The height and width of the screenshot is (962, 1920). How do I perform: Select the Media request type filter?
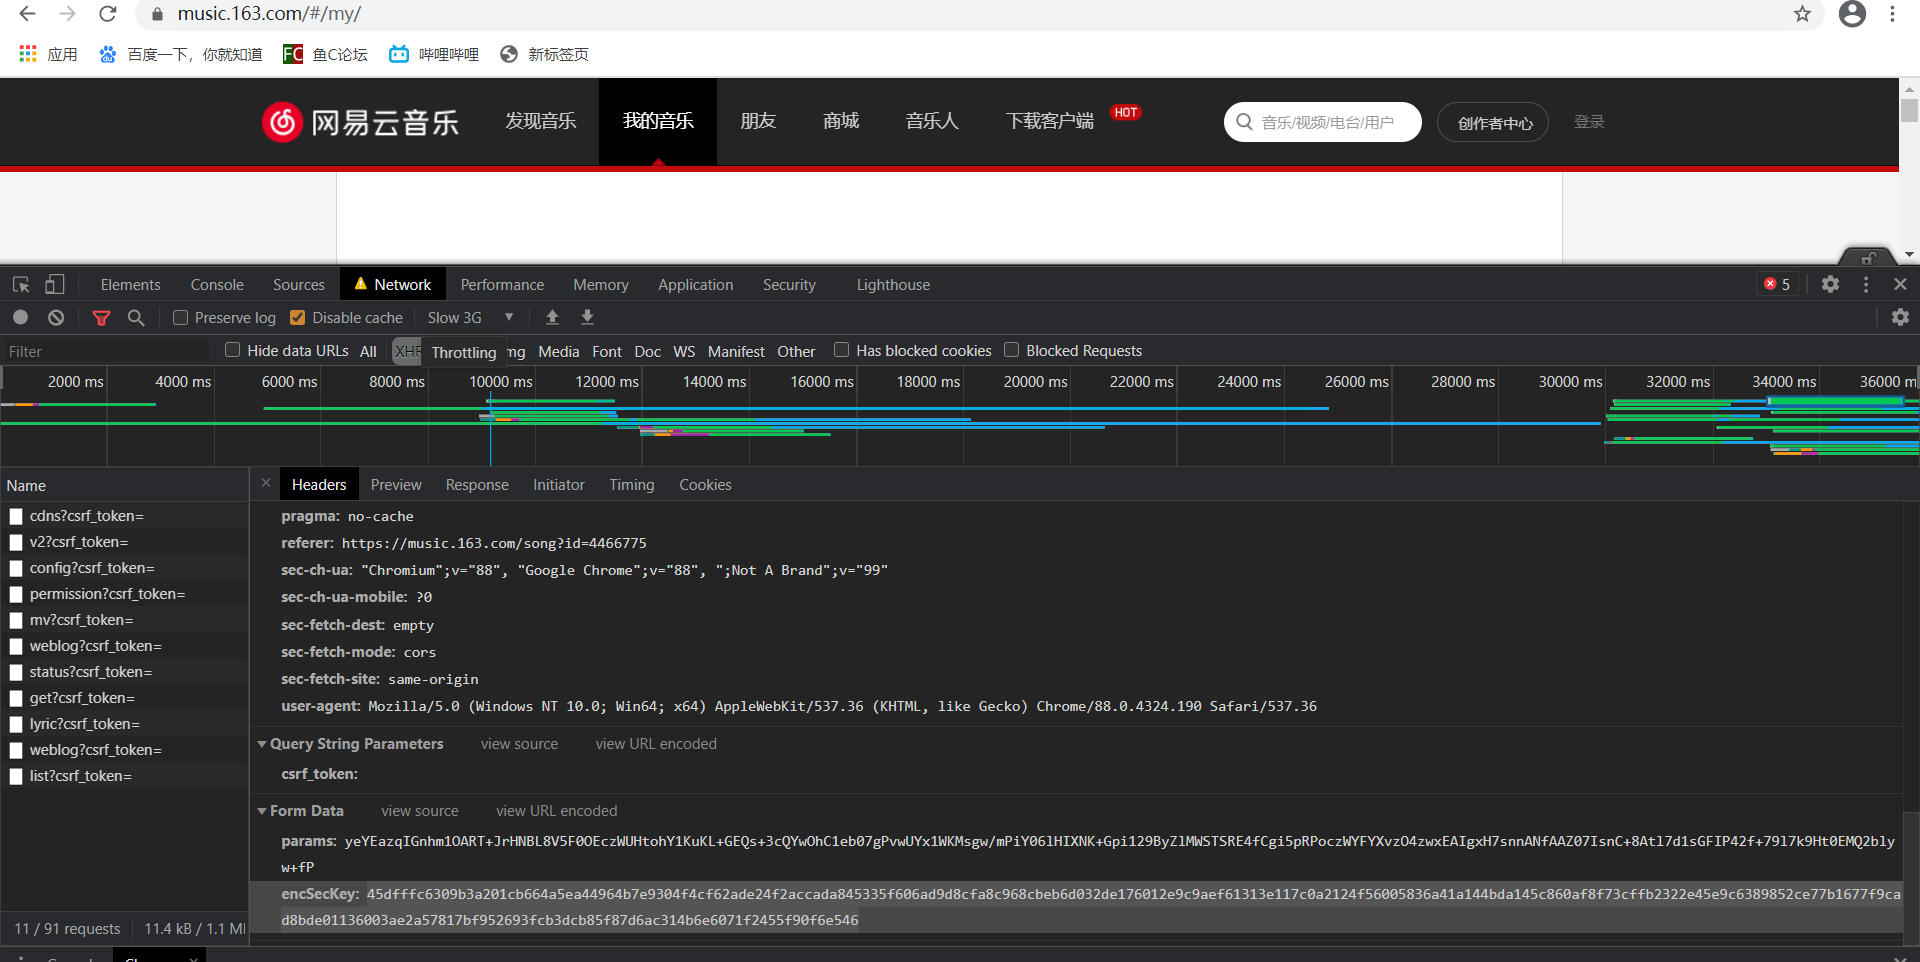pyautogui.click(x=559, y=352)
